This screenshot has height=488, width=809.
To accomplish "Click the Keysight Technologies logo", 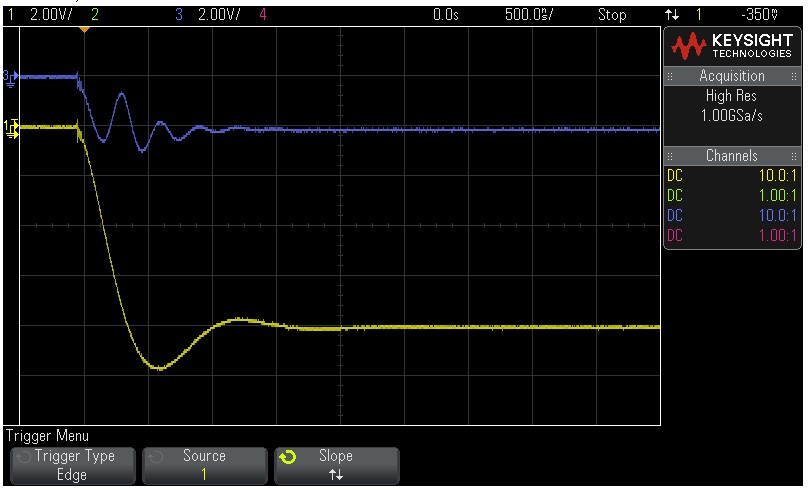I will point(732,46).
